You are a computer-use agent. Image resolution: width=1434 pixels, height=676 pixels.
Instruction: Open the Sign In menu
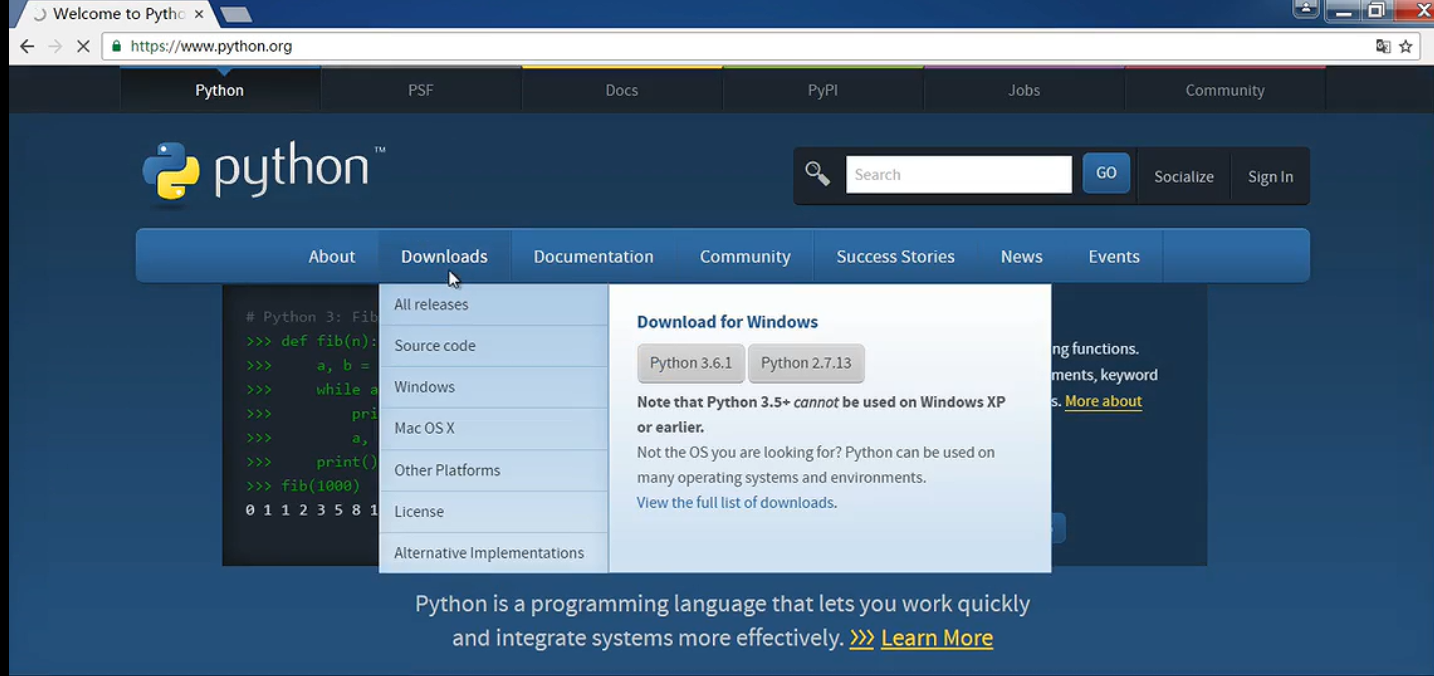(1270, 176)
